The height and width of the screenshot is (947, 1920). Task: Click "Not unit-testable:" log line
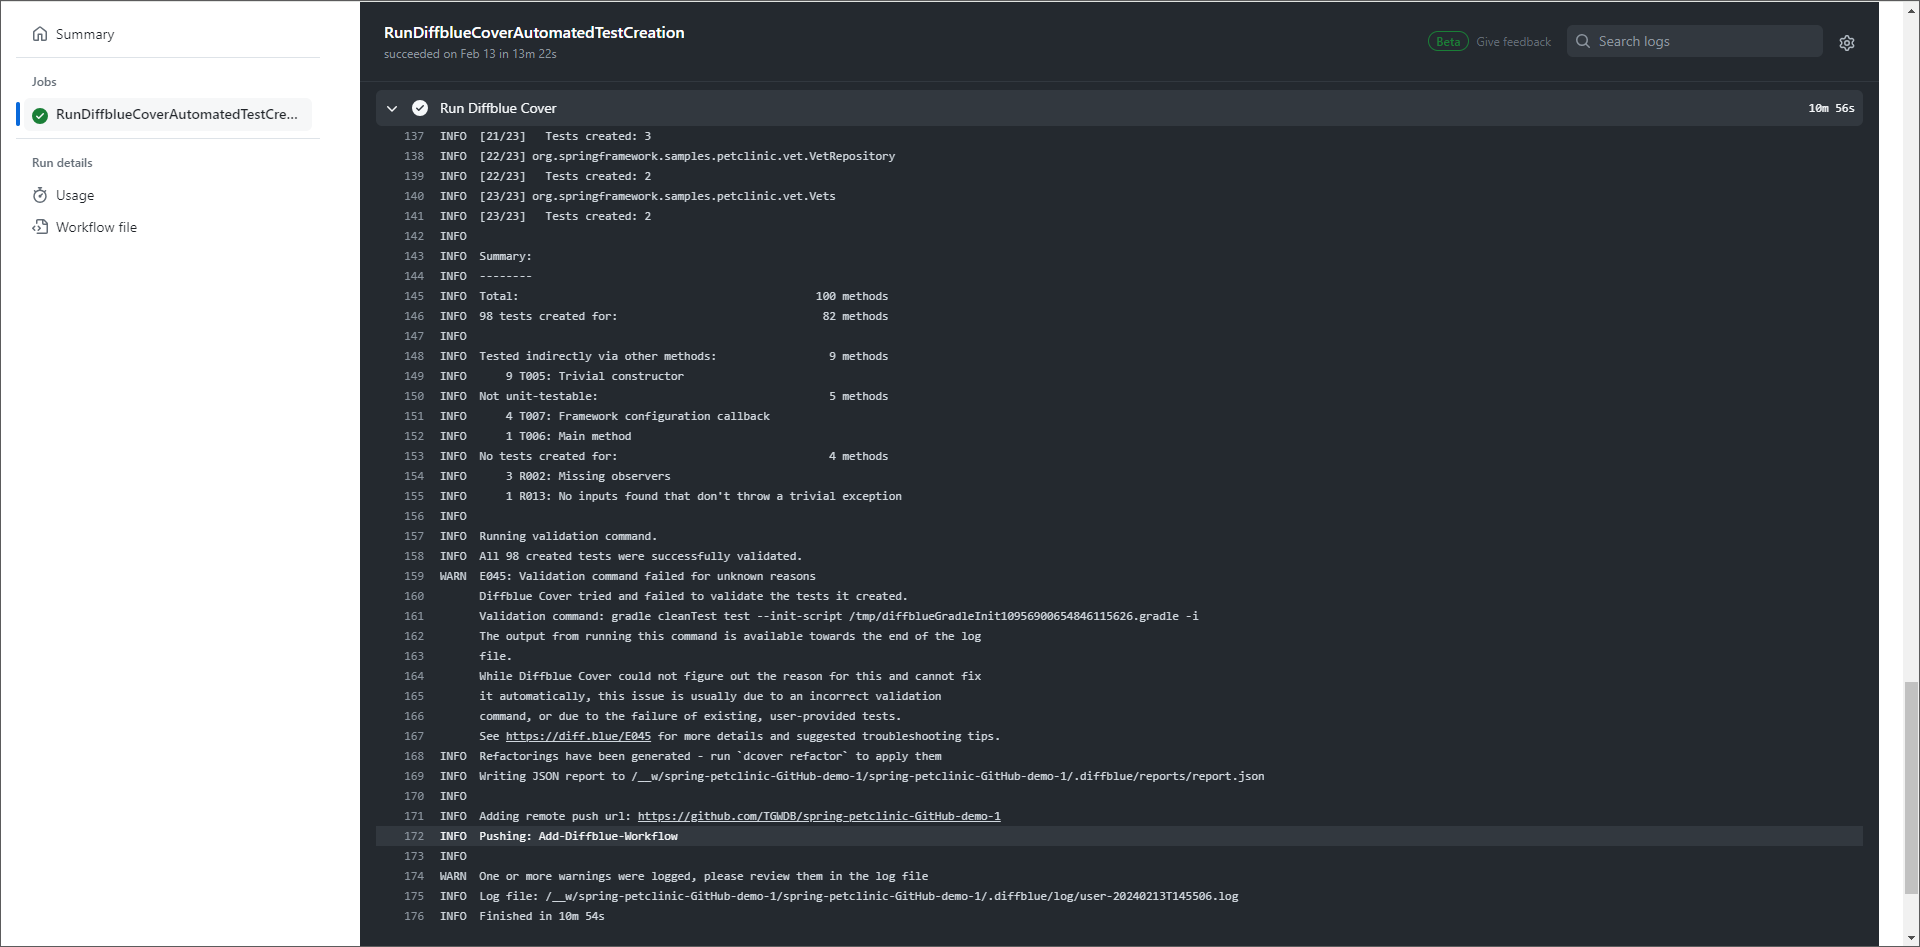pyautogui.click(x=538, y=396)
